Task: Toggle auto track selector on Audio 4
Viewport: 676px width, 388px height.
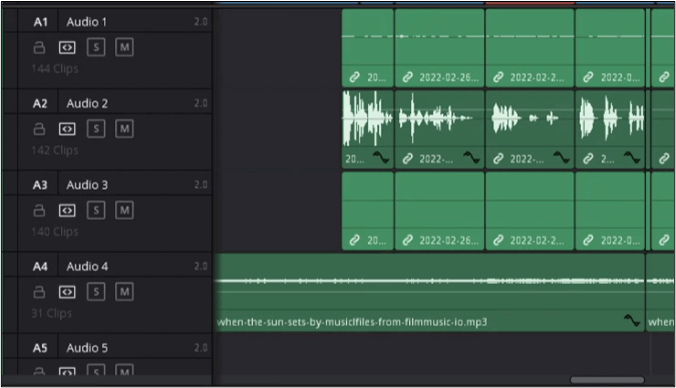Action: point(67,292)
